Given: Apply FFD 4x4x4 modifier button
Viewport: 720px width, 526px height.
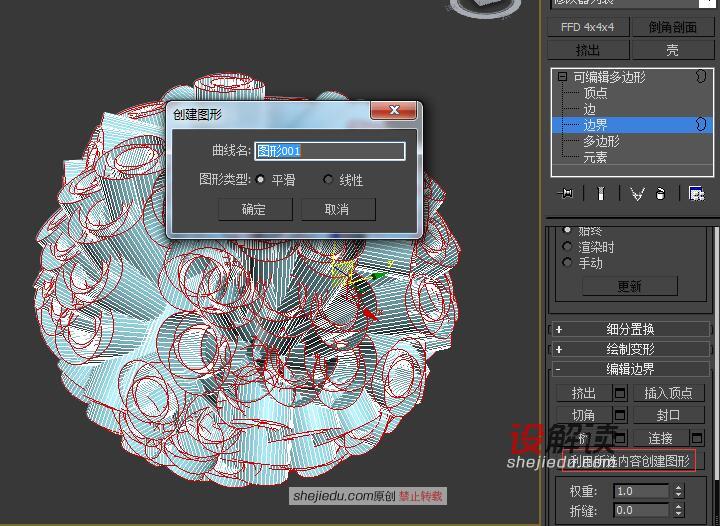Looking at the screenshot, I should (x=588, y=27).
